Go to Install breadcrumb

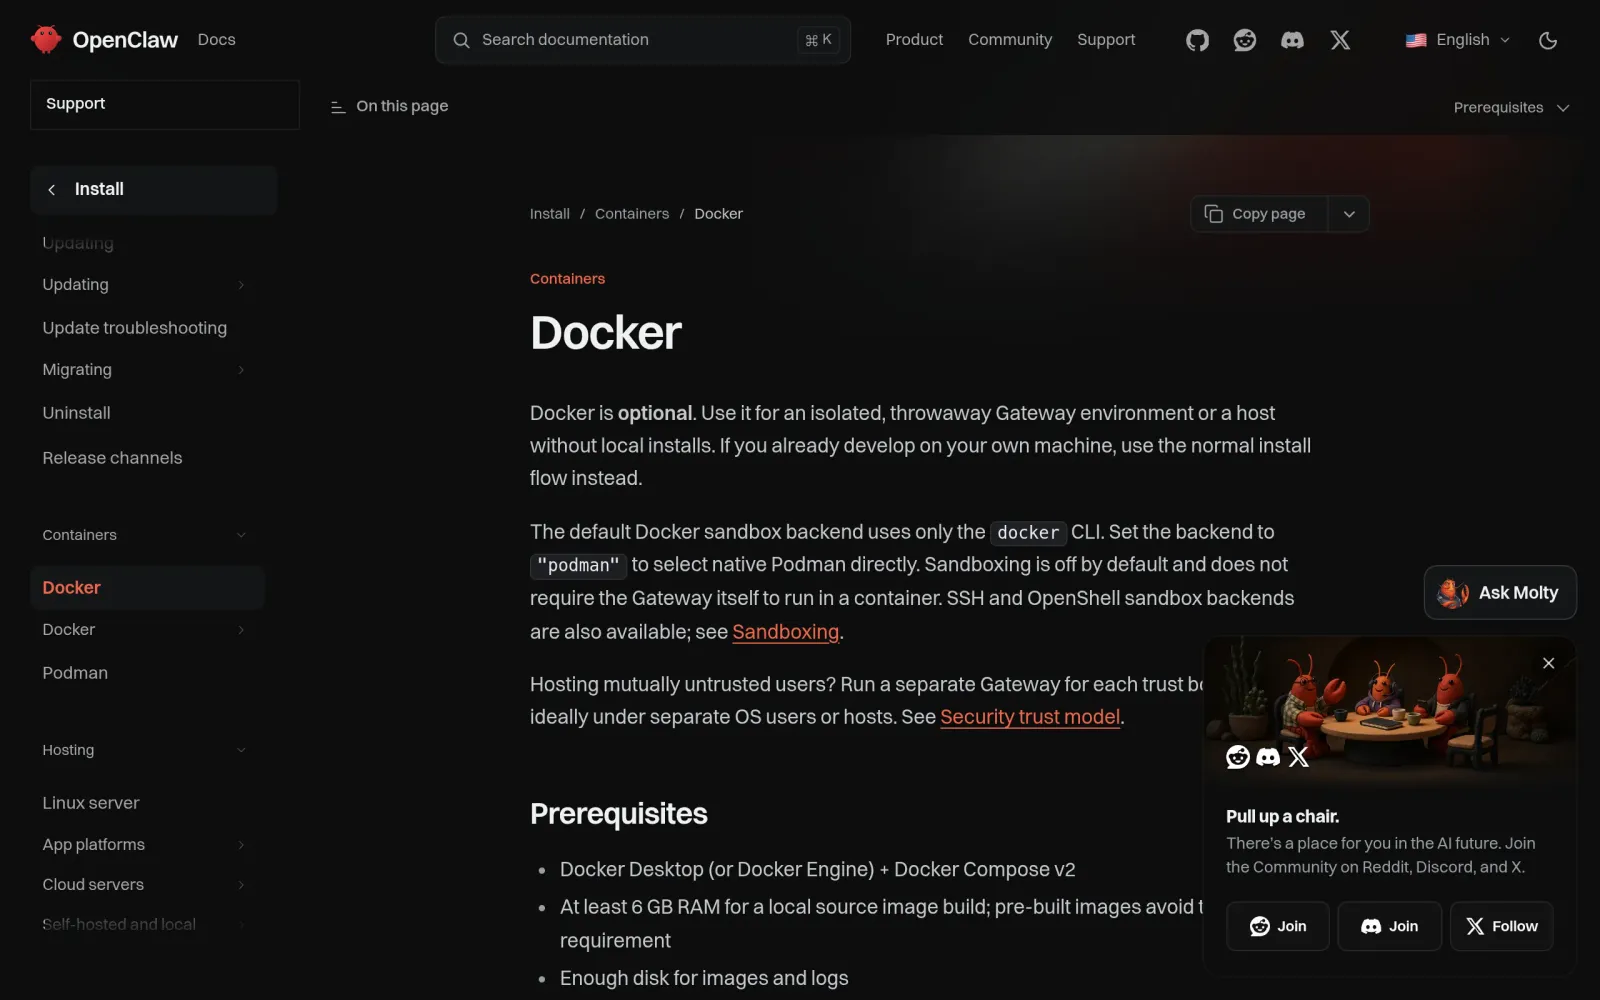pos(549,214)
